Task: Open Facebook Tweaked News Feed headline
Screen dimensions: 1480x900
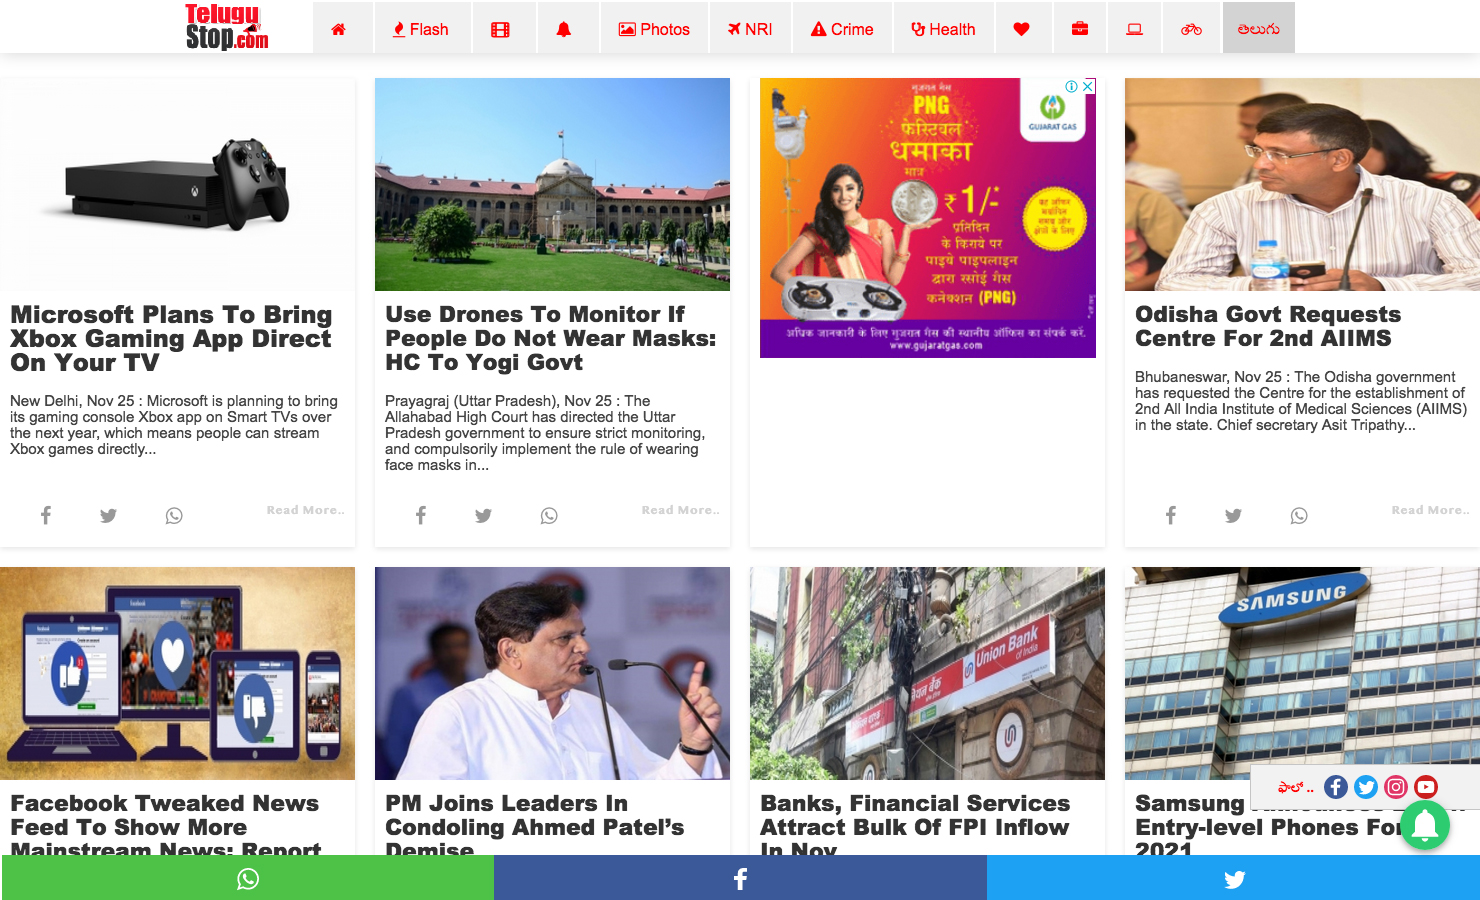Action: pos(165,824)
